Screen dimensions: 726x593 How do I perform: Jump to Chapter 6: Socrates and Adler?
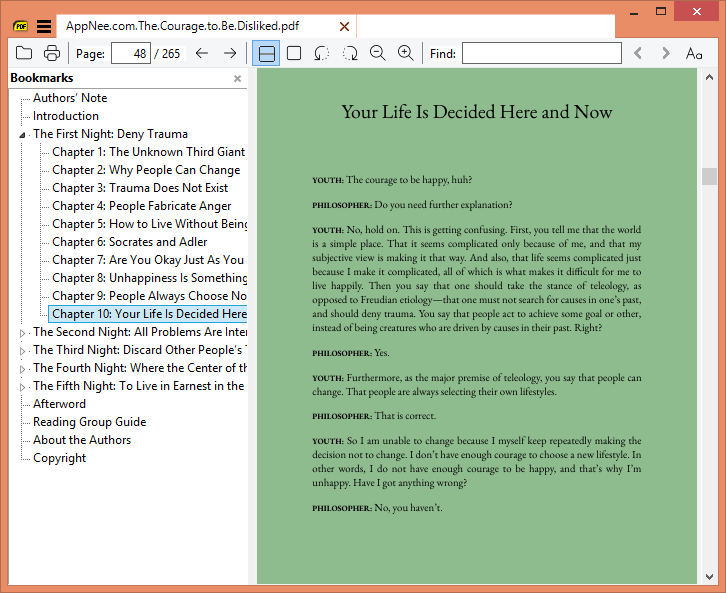pyautogui.click(x=129, y=242)
